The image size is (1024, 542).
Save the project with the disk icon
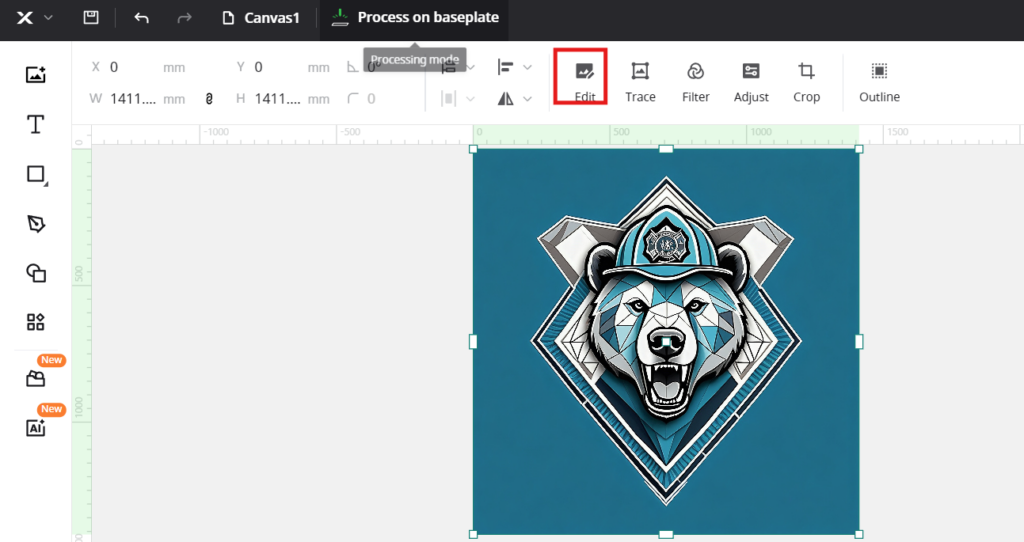(91, 17)
